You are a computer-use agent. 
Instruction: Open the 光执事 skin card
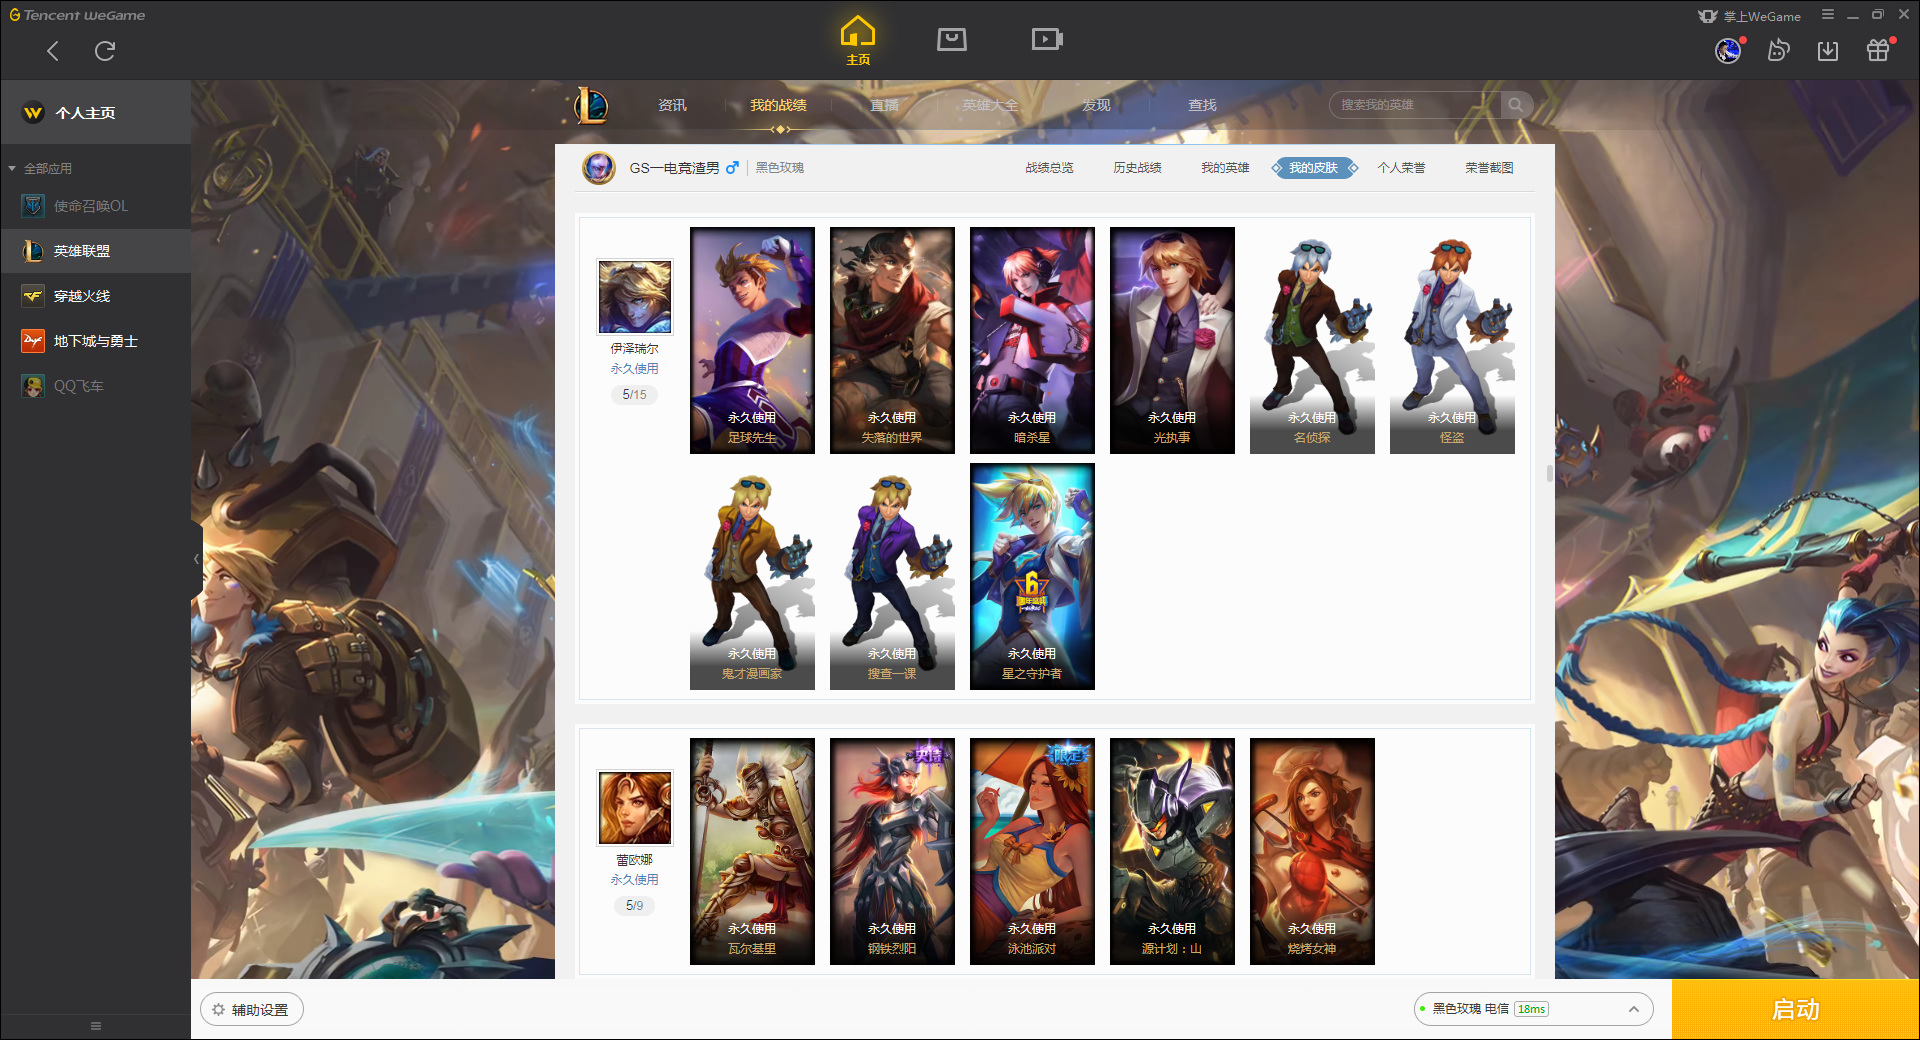1172,340
